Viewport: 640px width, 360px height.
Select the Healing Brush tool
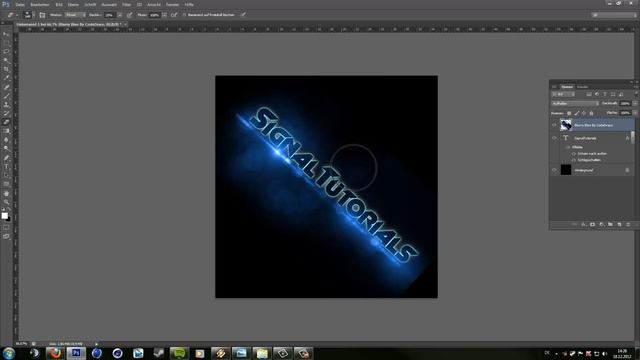pyautogui.click(x=6, y=87)
